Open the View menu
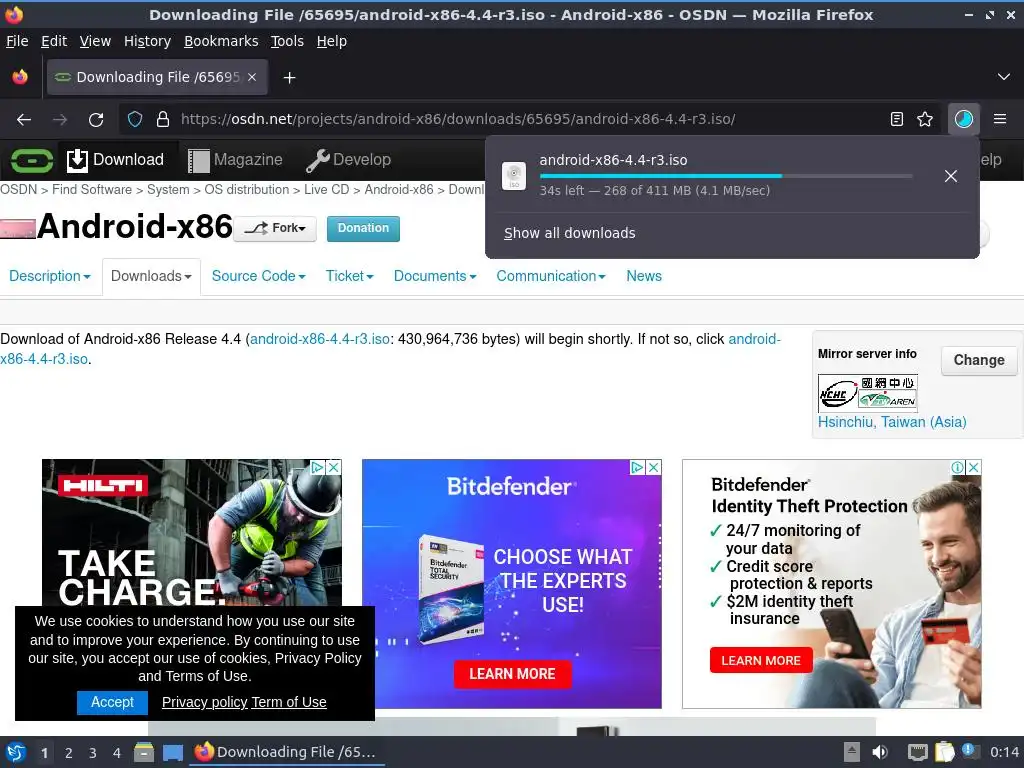The width and height of the screenshot is (1024, 768). (x=95, y=41)
